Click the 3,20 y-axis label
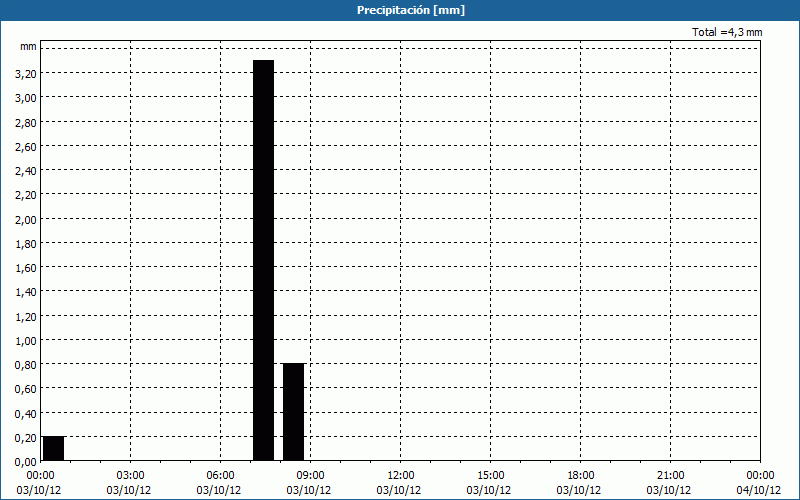The height and width of the screenshot is (500, 800). coord(26,74)
